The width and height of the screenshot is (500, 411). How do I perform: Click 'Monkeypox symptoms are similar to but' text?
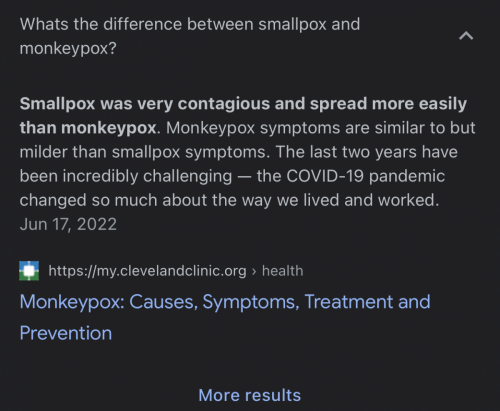tap(321, 128)
